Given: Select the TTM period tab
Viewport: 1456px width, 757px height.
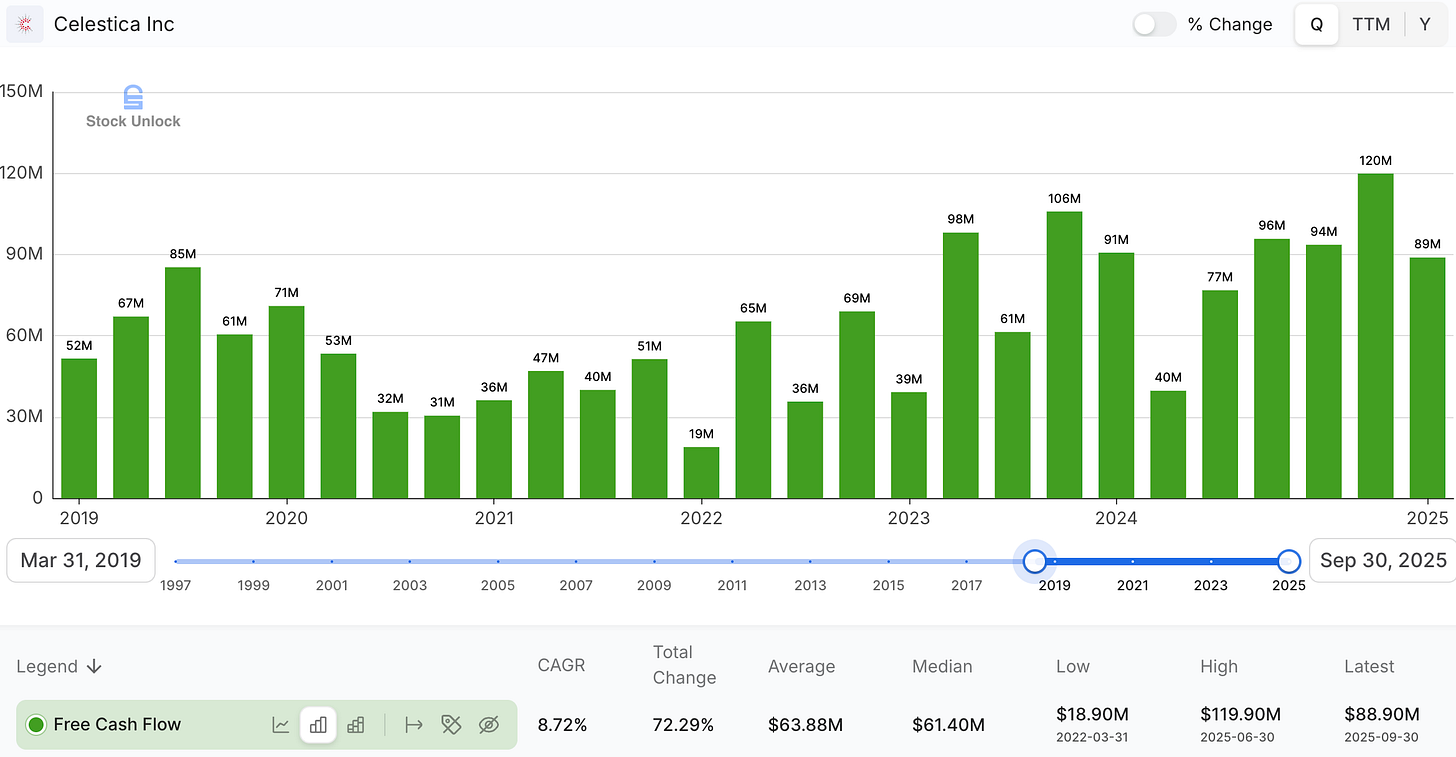Looking at the screenshot, I should (x=1371, y=23).
